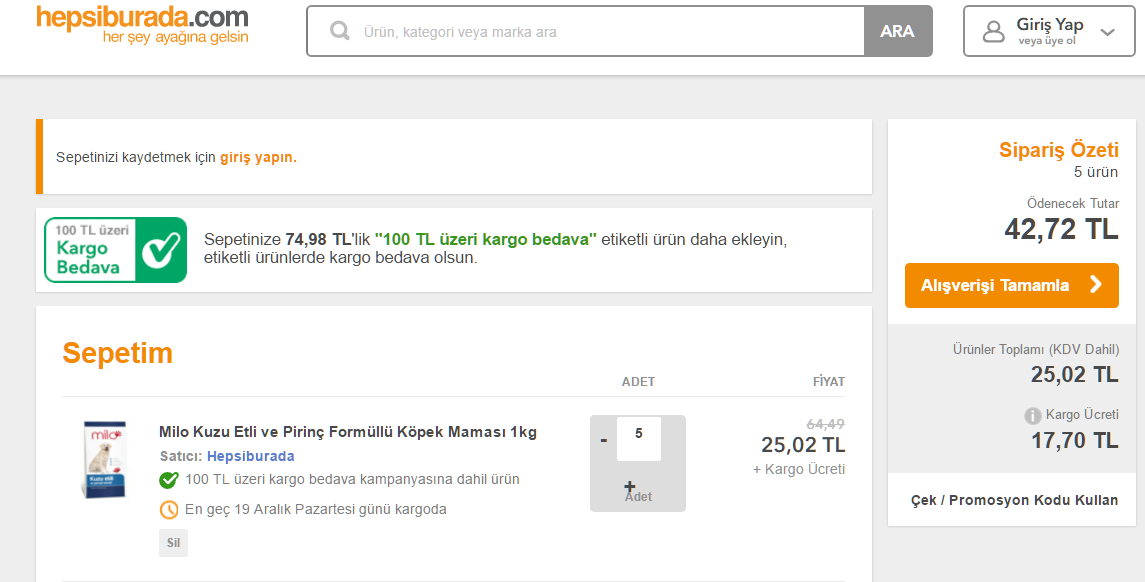Click the FİYAT column header
1145x582 pixels.
pyautogui.click(x=829, y=381)
